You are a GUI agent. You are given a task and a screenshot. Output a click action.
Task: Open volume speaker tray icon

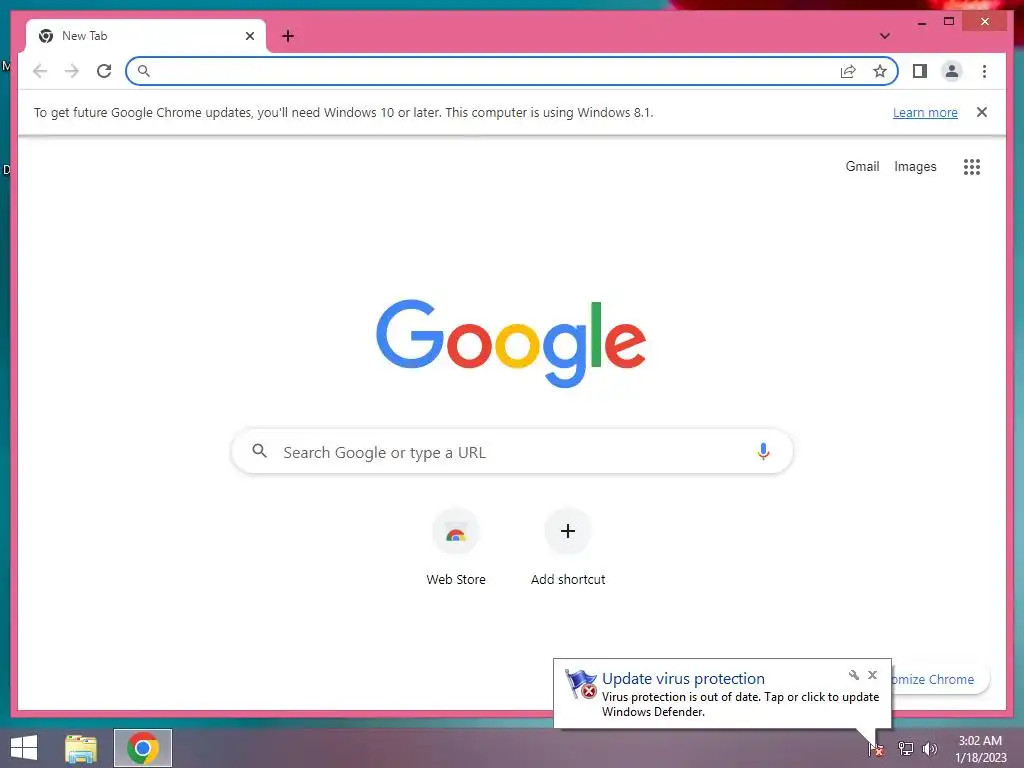(930, 749)
